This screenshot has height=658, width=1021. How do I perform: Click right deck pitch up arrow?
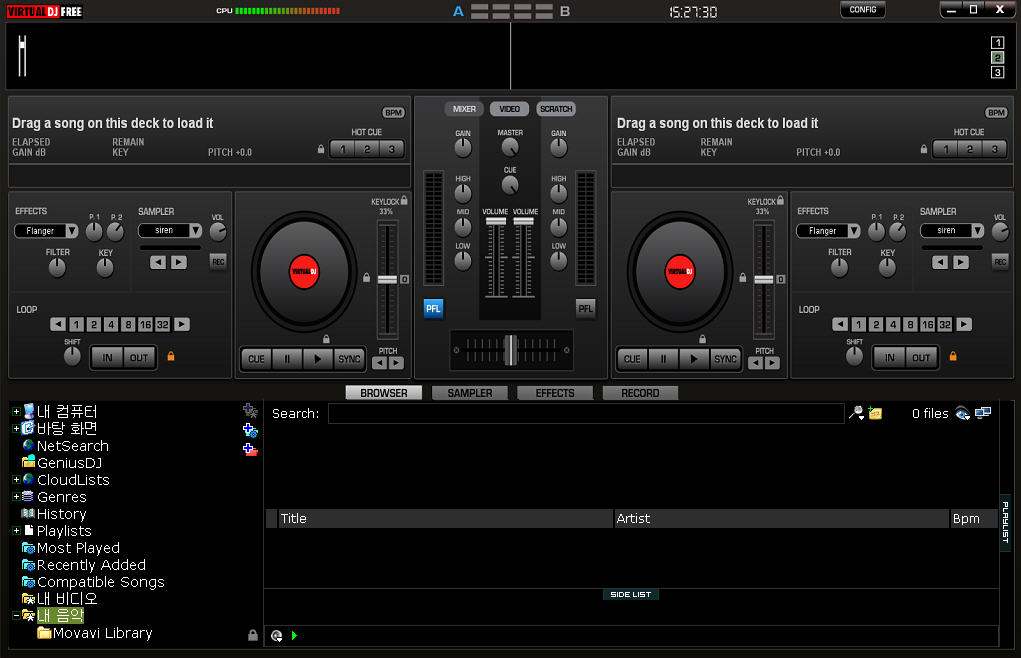point(772,363)
